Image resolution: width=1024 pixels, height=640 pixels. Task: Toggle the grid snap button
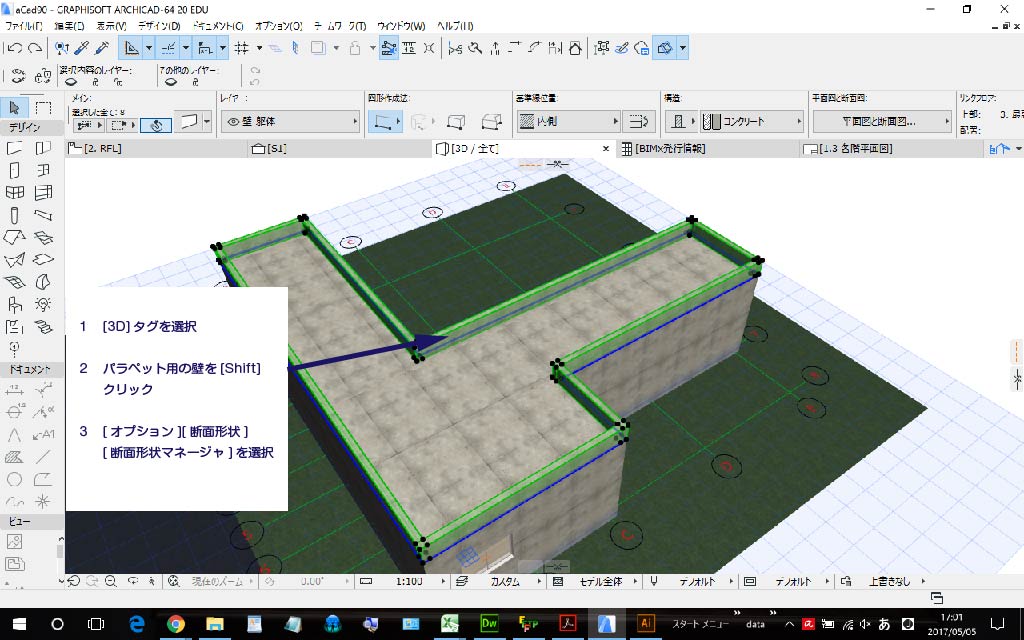tap(242, 48)
